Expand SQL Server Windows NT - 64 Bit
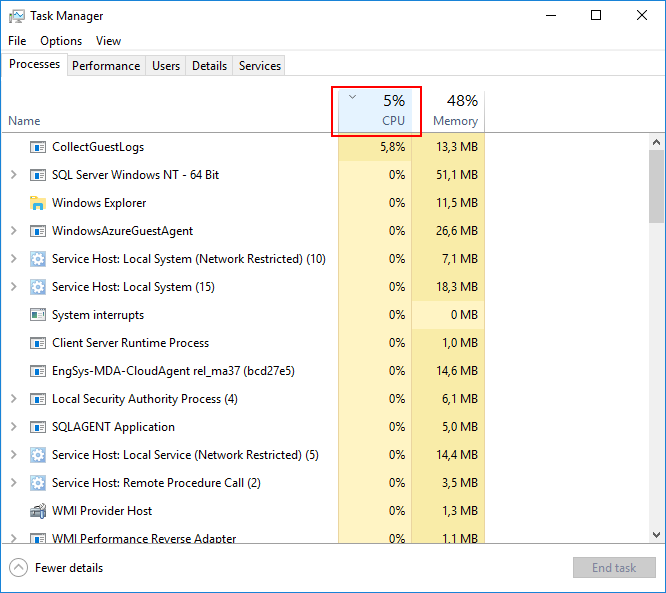666x593 pixels. tap(14, 175)
